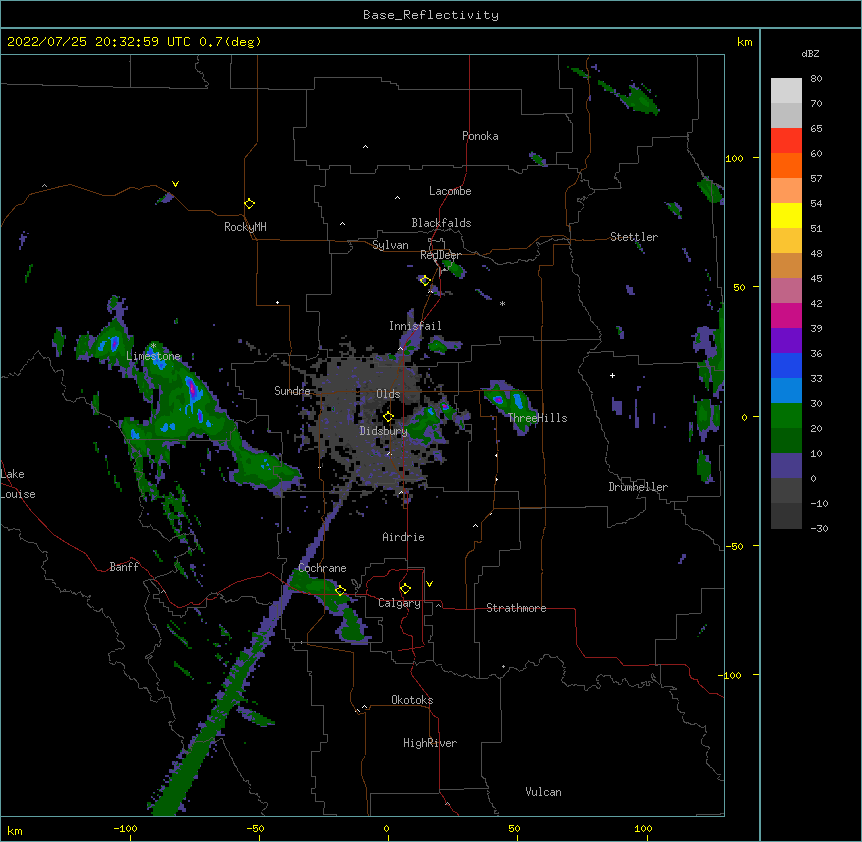This screenshot has width=862, height=842.
Task: Select the Innisfail label
Action: point(415,326)
